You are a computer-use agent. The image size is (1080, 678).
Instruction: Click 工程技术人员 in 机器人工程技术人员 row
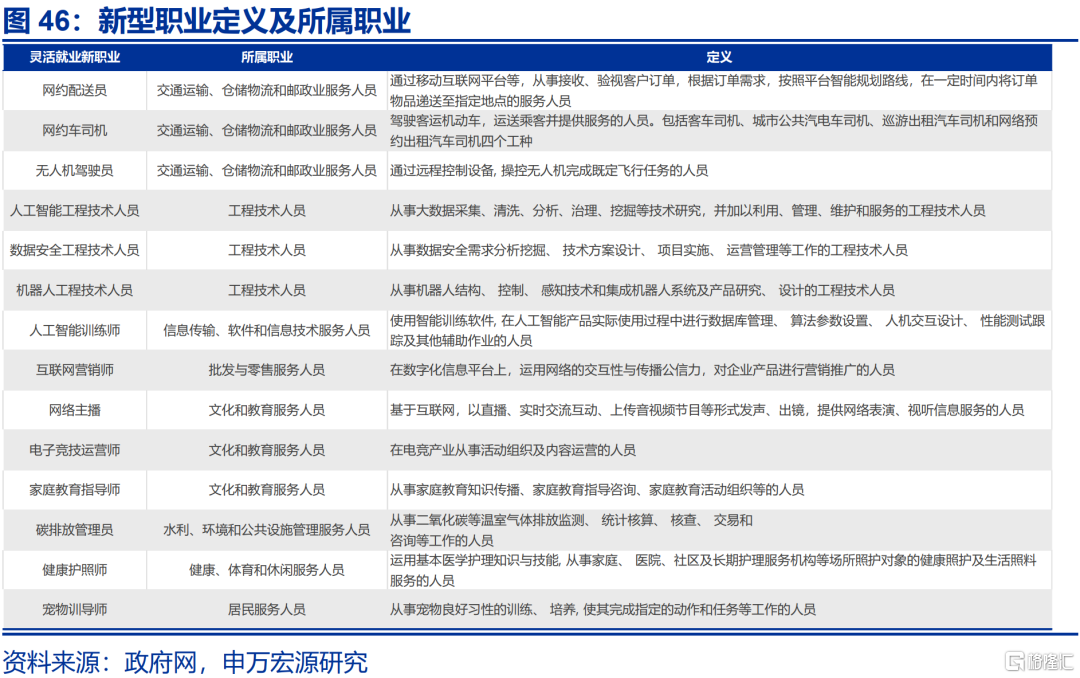click(x=267, y=290)
